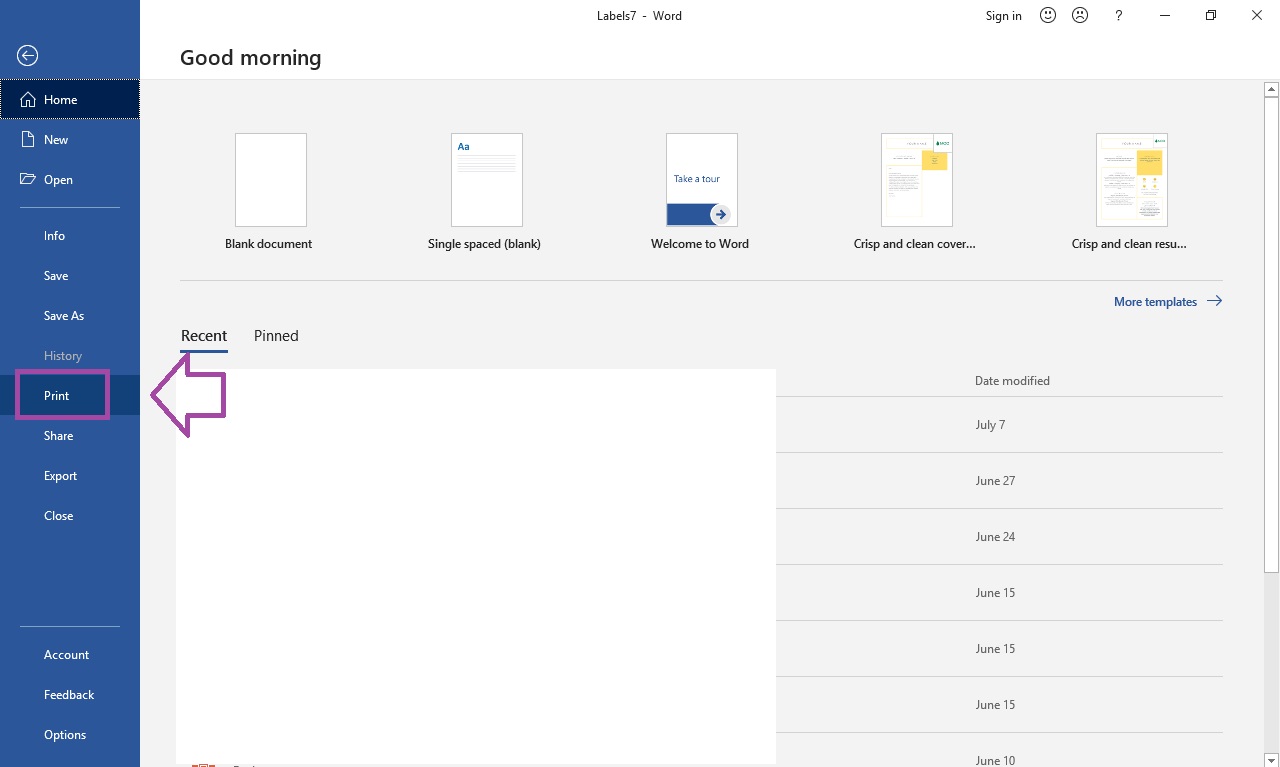Screen dimensions: 1280x767
Task: Choose Crisp and clean cover letter template
Action: click(x=917, y=180)
